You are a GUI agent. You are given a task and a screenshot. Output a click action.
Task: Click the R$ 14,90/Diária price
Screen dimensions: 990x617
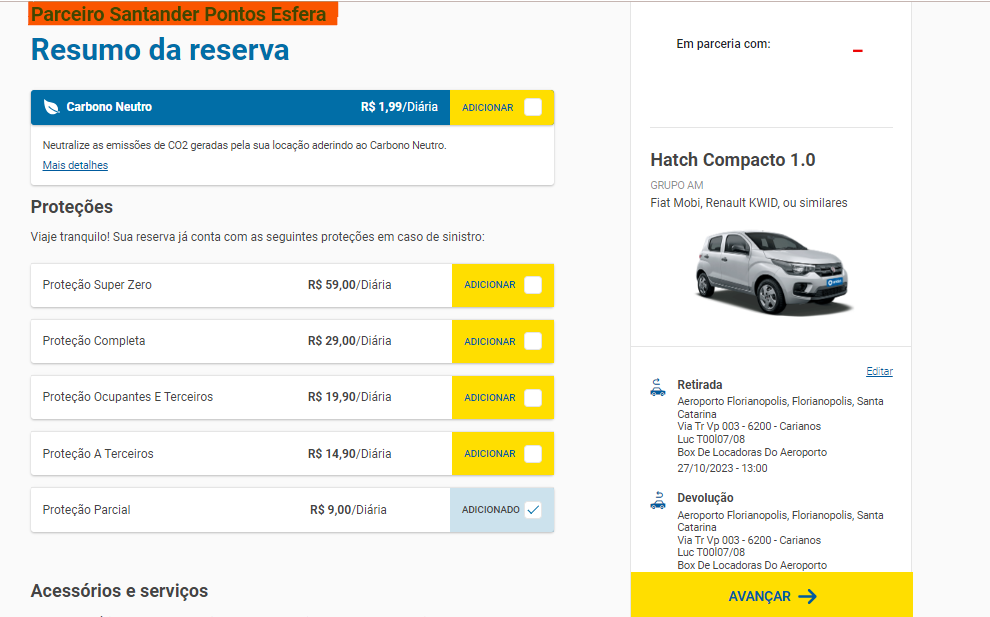click(x=349, y=453)
